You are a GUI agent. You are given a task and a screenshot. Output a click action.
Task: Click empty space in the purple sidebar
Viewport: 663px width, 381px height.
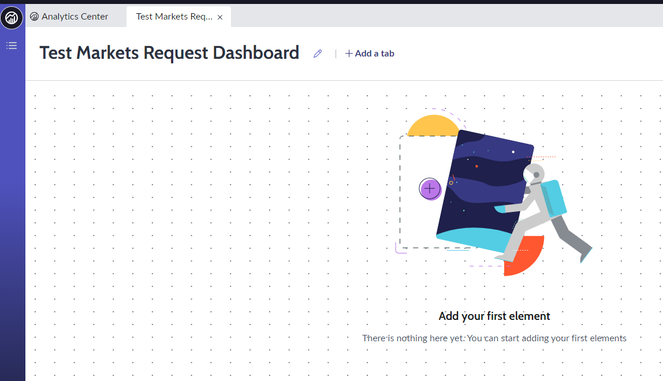(x=12, y=211)
